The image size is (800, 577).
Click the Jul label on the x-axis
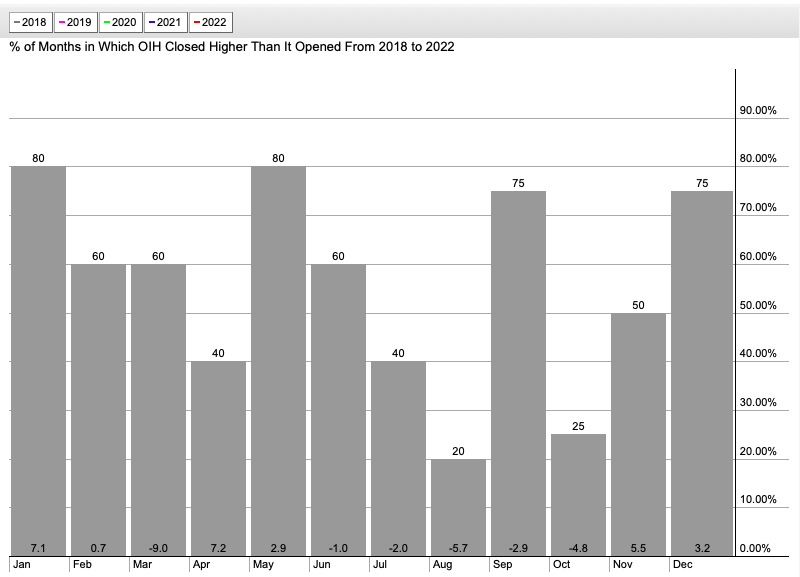coord(380,564)
